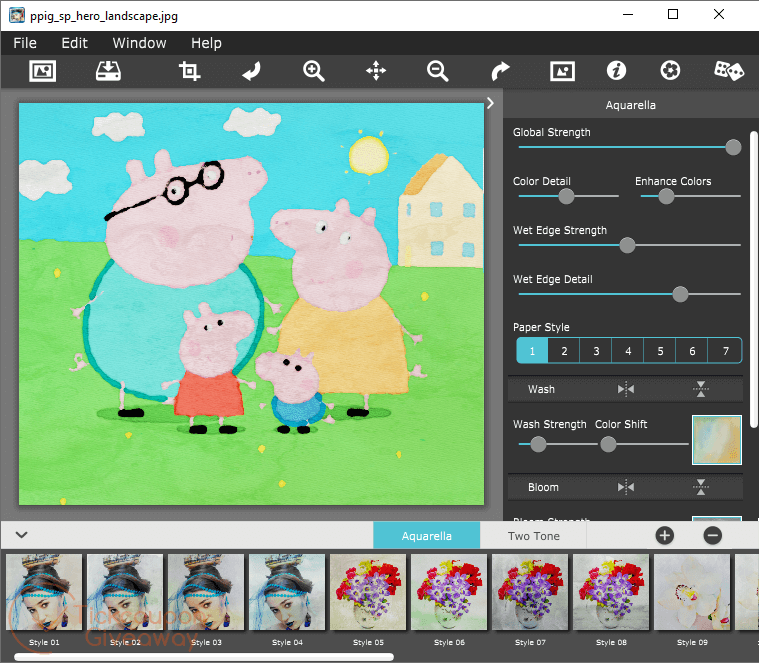759x663 pixels.
Task: Collapse the preset strip chevron
Action: pyautogui.click(x=21, y=535)
